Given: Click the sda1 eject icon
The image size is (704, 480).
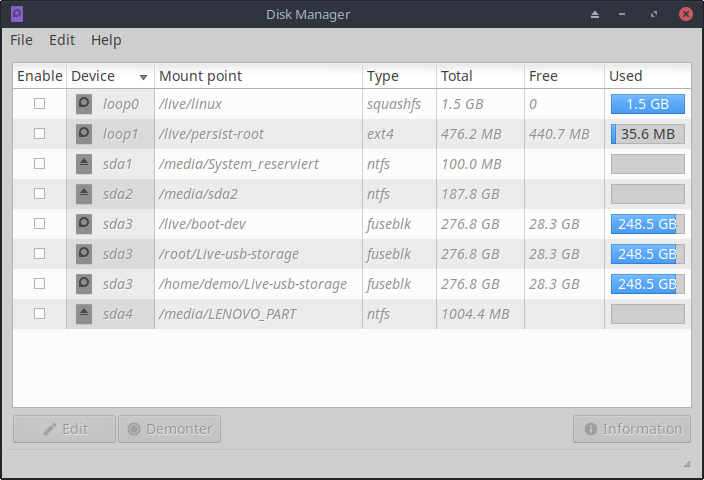Looking at the screenshot, I should tap(84, 163).
